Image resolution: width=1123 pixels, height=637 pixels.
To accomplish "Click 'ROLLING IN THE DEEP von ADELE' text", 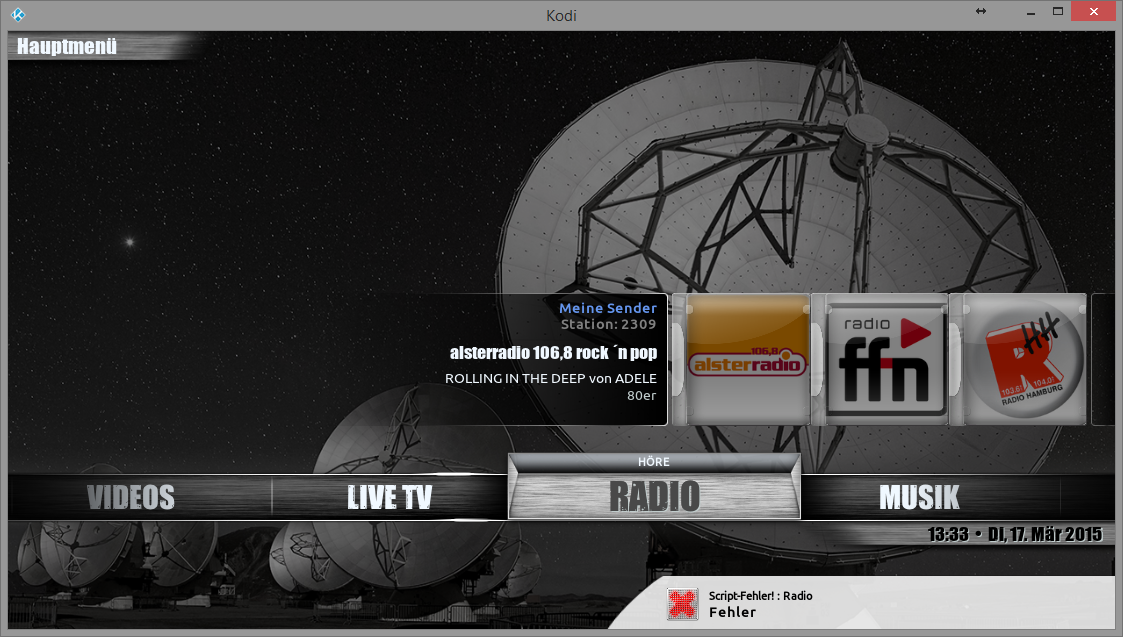I will (550, 378).
